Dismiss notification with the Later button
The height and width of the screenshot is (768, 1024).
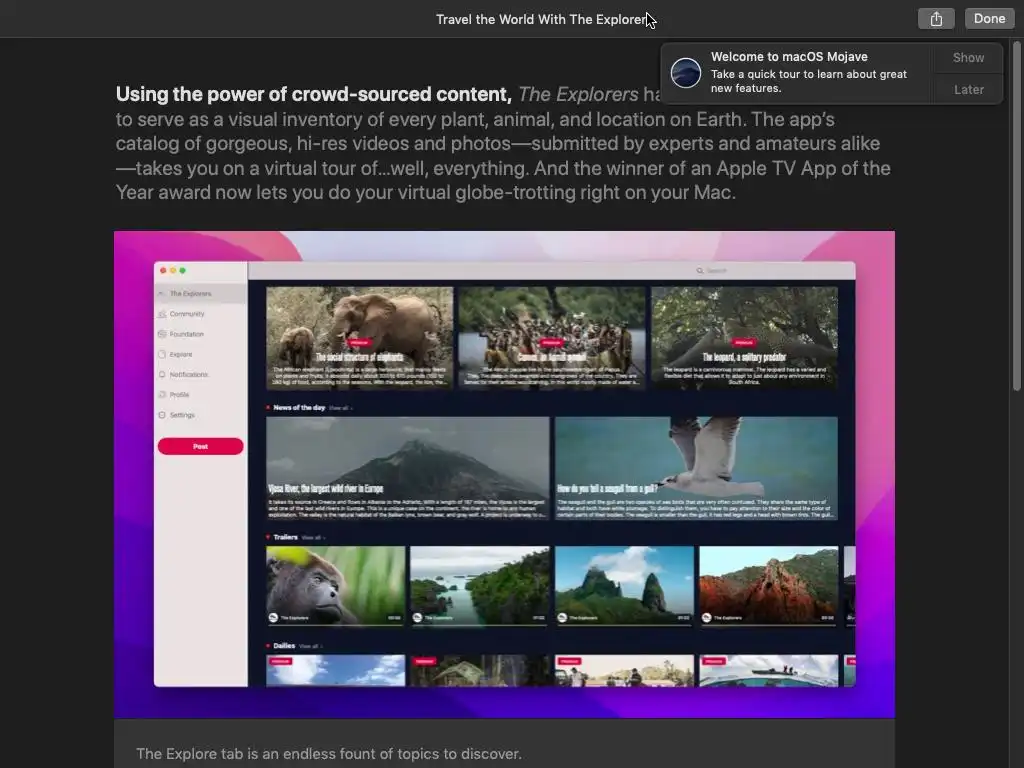point(968,89)
